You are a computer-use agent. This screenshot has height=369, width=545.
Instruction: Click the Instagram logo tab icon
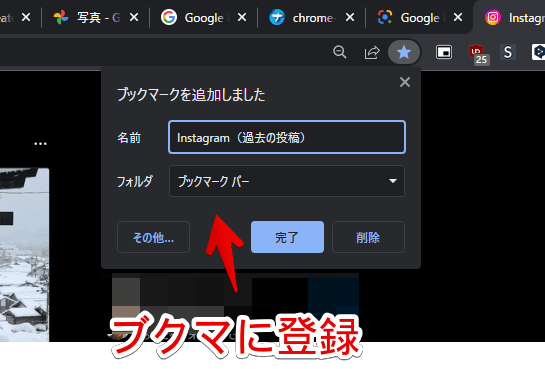(493, 17)
